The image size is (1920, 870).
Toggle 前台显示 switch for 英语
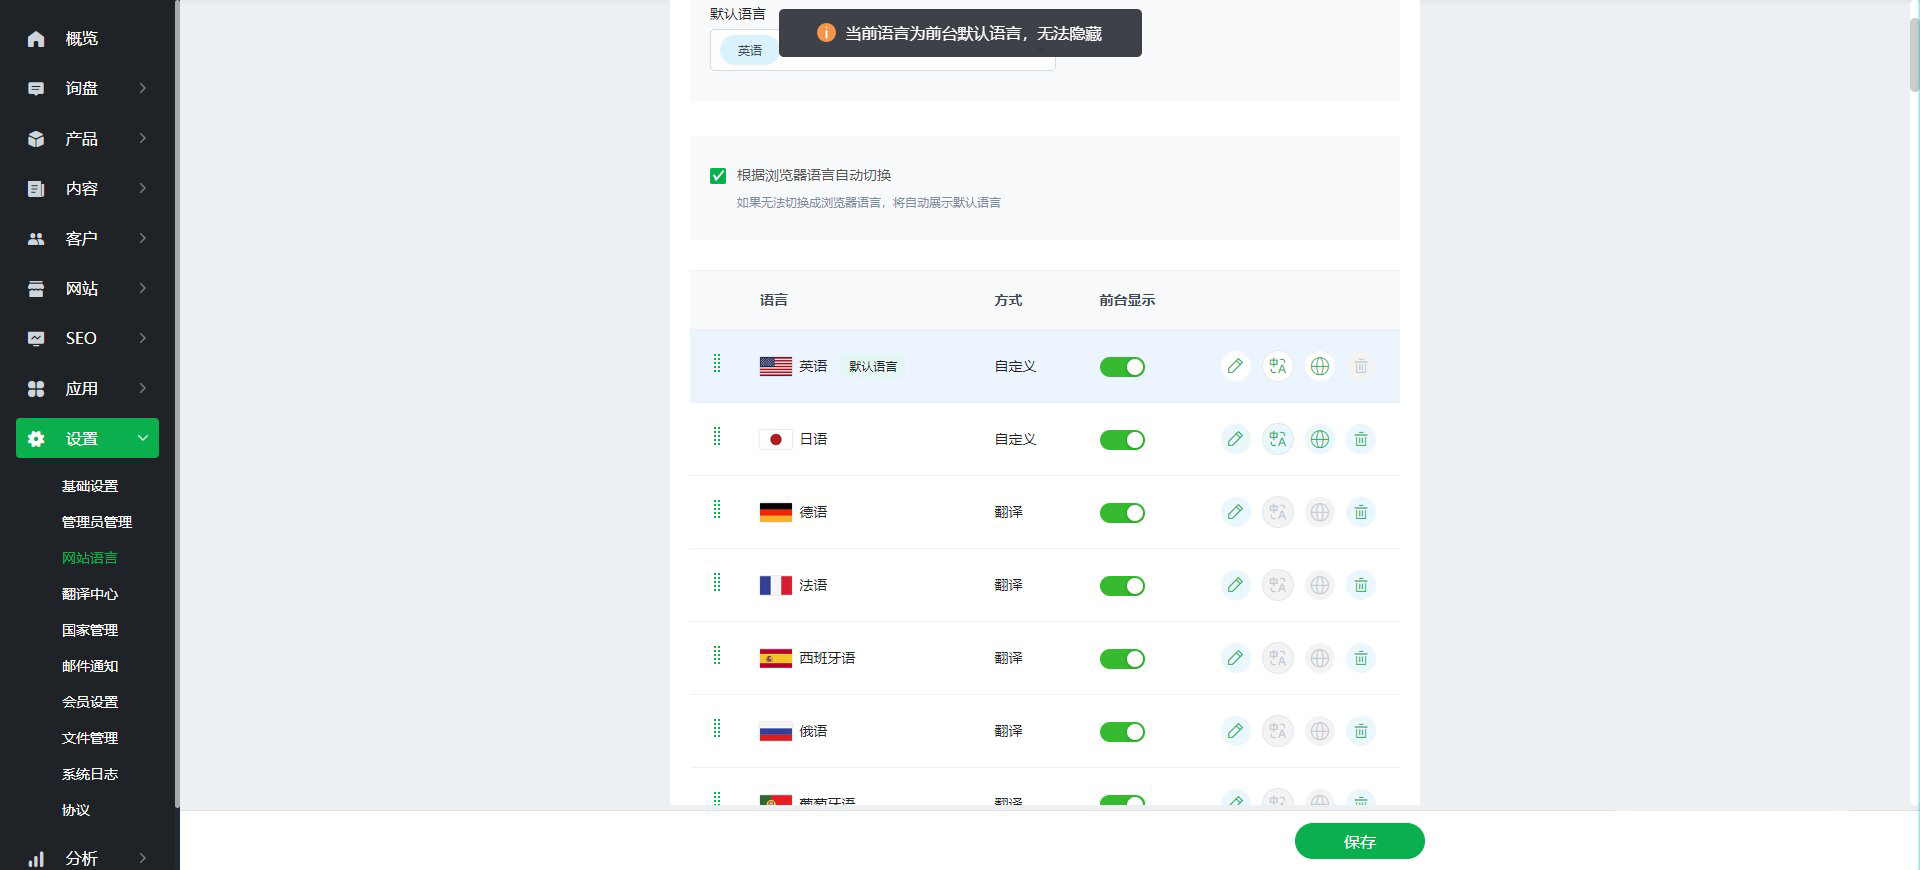pos(1122,367)
